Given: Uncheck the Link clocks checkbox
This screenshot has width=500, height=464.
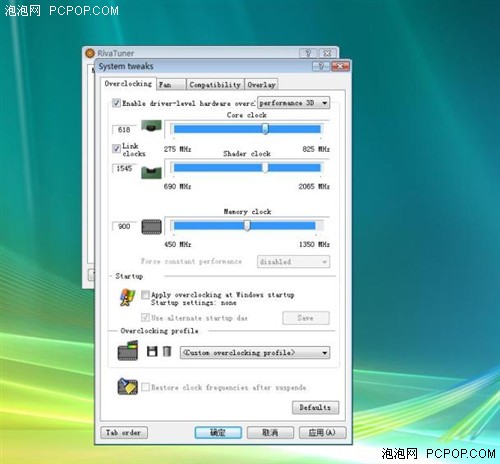Looking at the screenshot, I should tap(116, 148).
